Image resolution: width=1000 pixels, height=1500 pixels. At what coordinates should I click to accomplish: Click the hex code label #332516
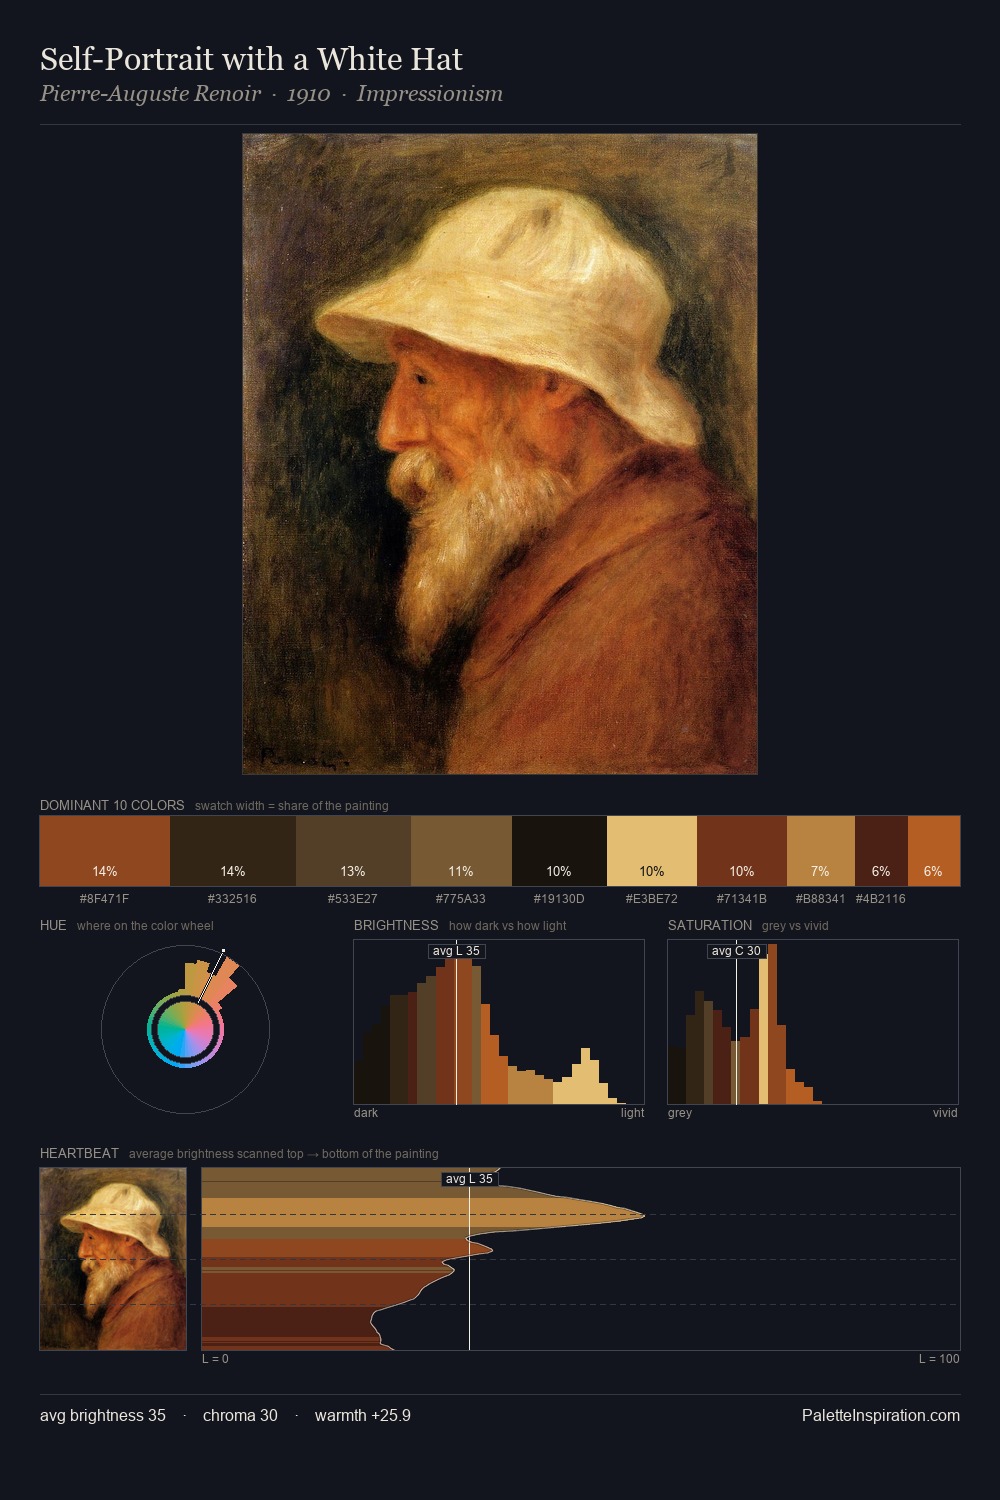click(x=233, y=899)
